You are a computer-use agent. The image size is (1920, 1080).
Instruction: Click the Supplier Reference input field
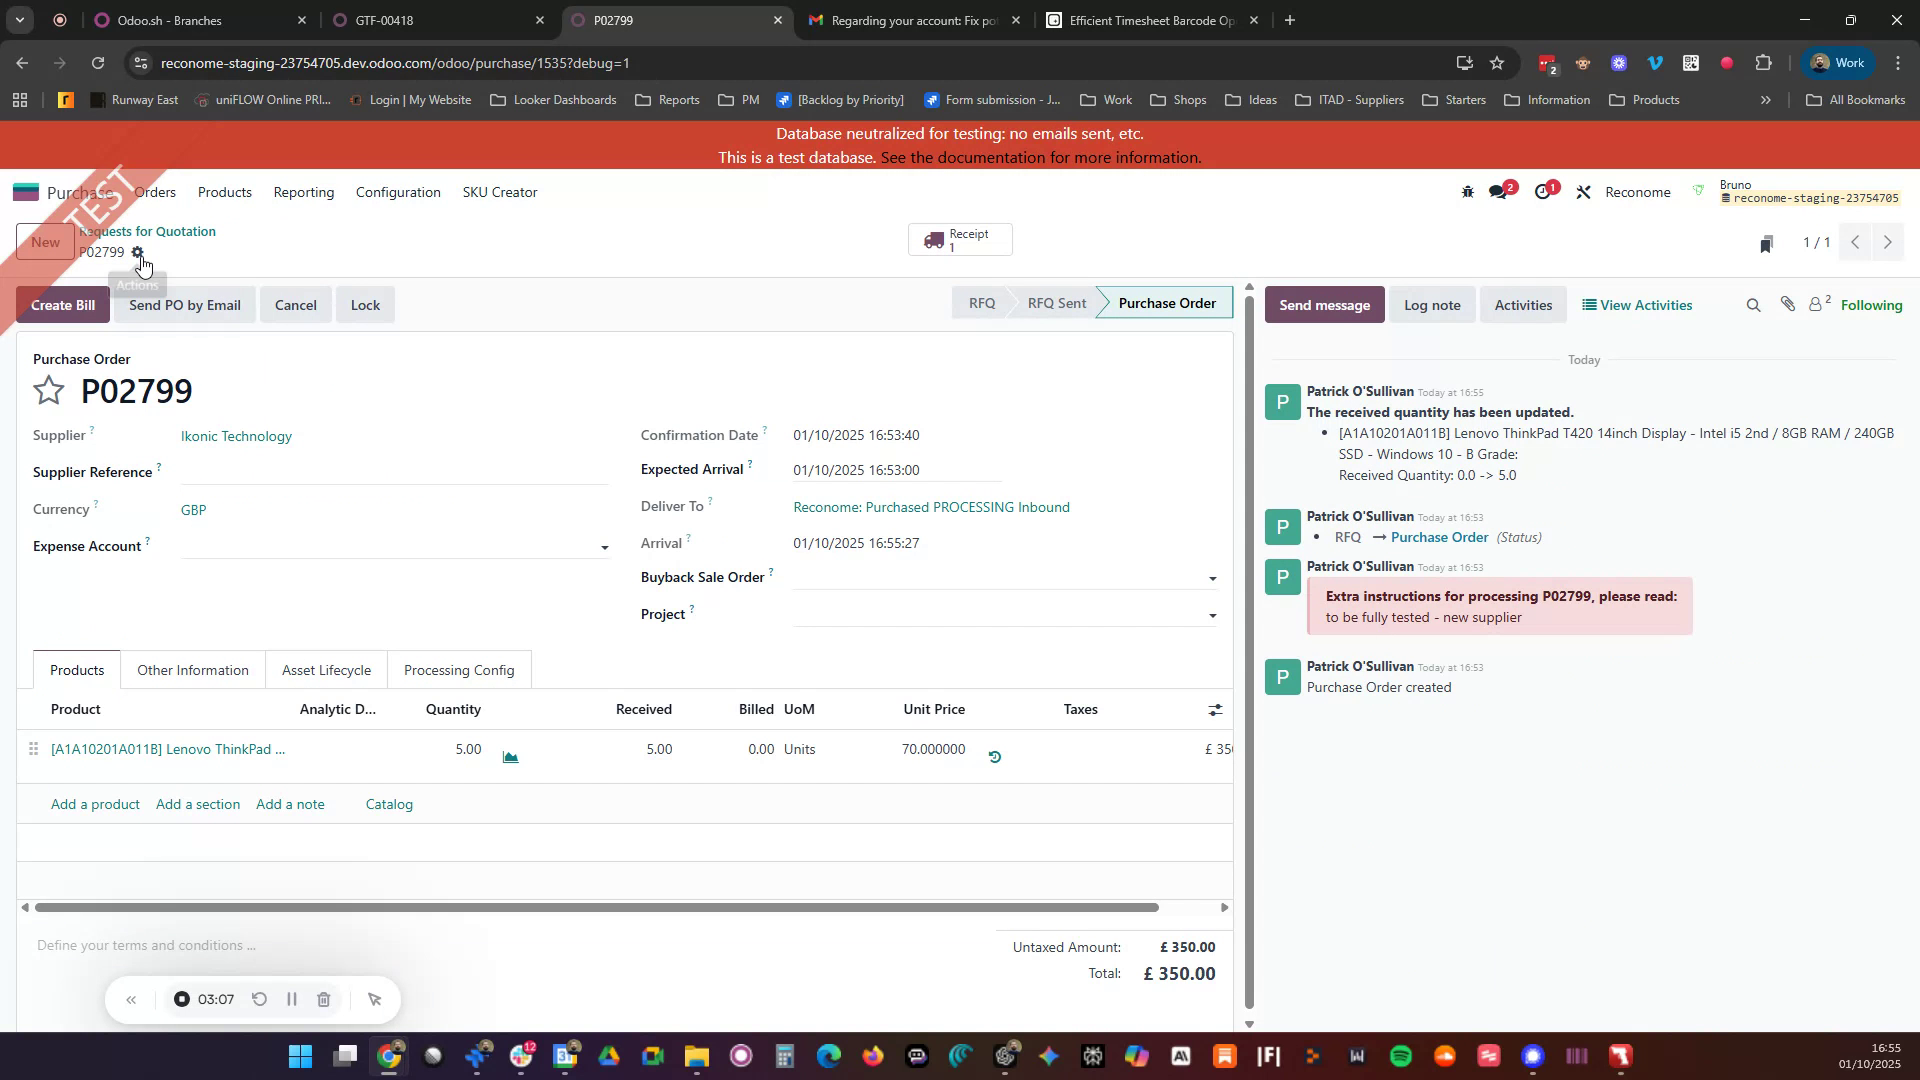tap(390, 471)
